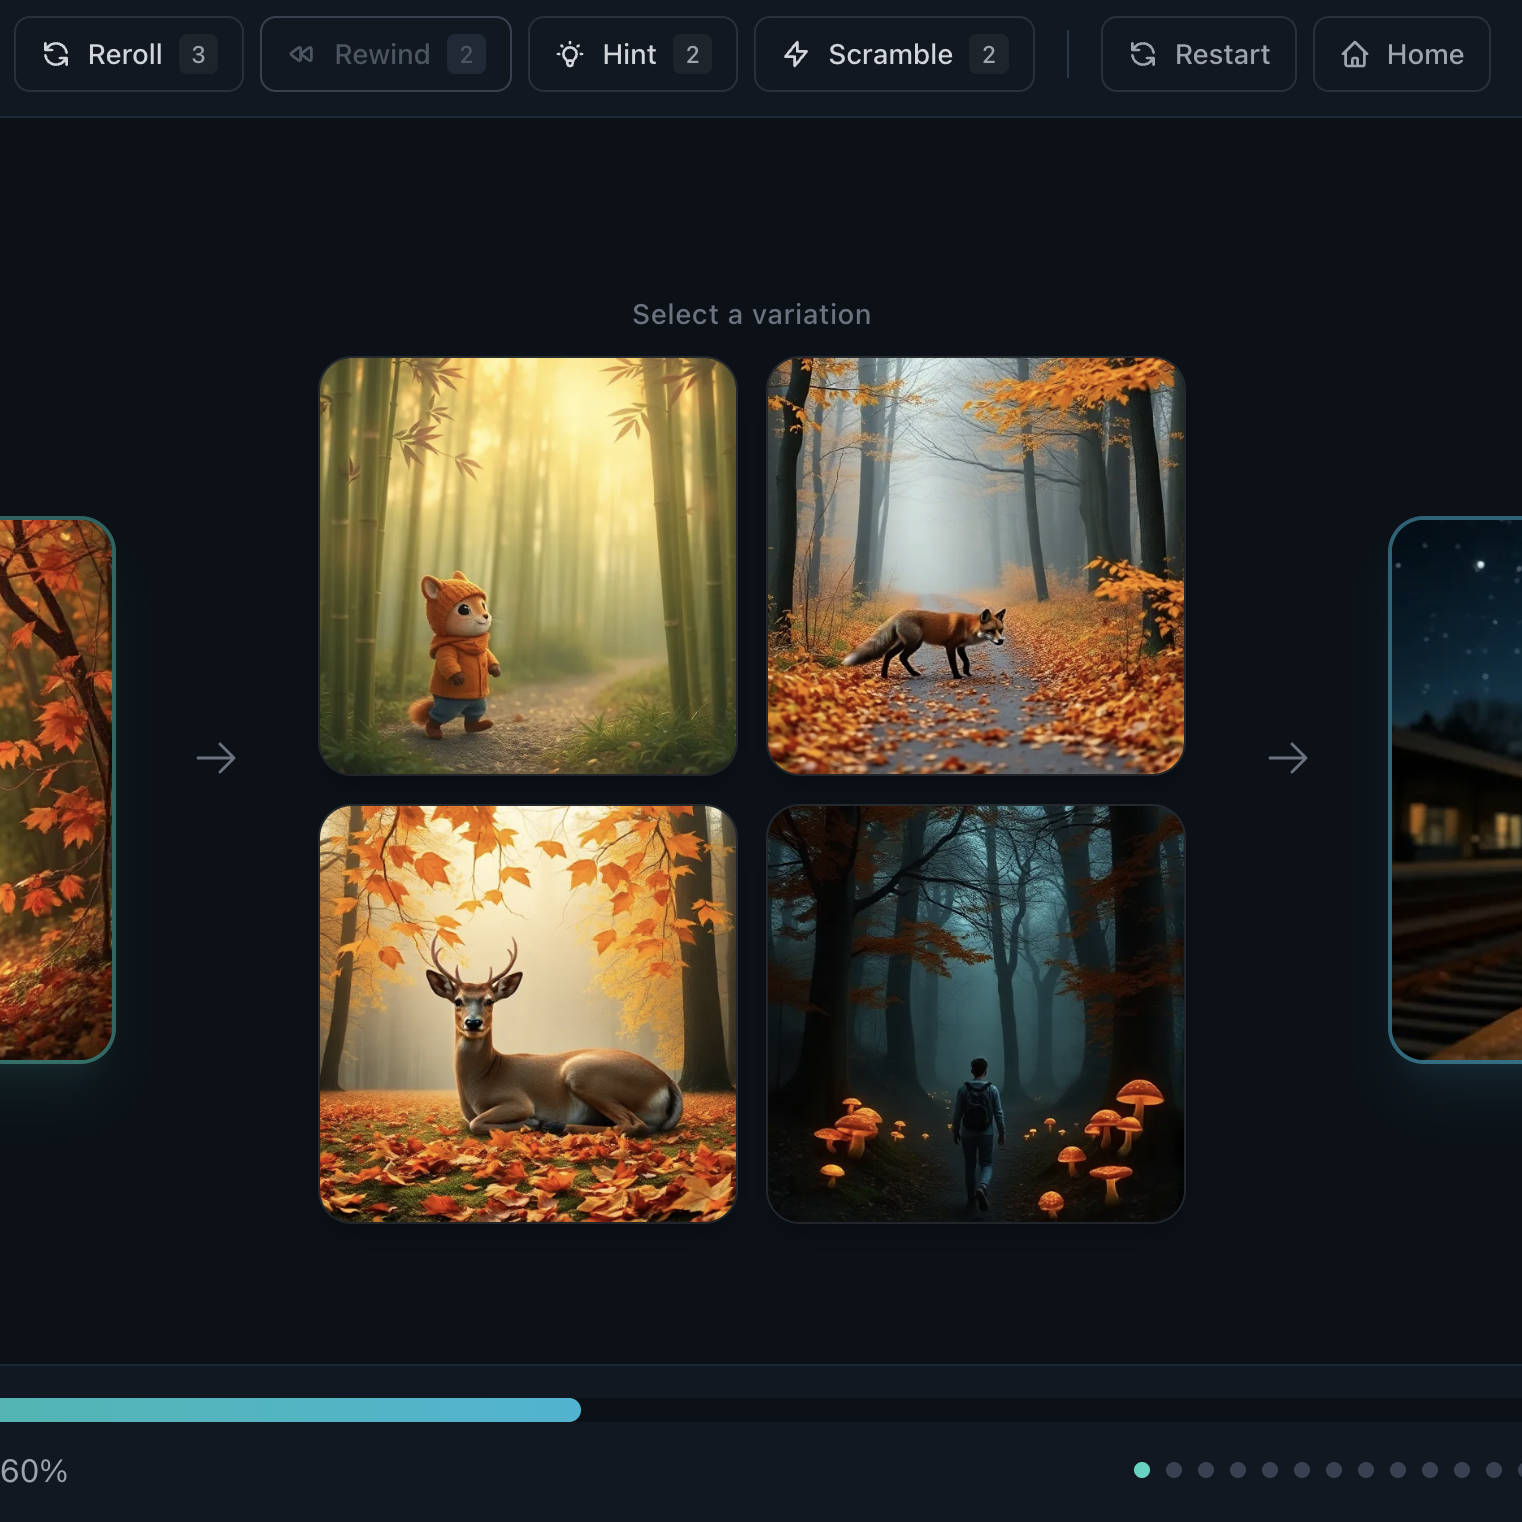Click the teal progress bar fill
This screenshot has height=1522, width=1522.
tap(290, 1410)
